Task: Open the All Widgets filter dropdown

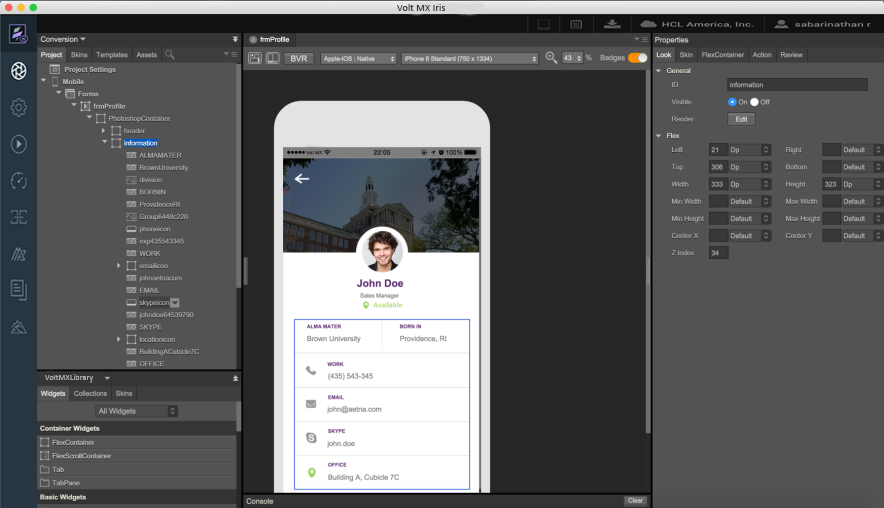Action: point(137,411)
